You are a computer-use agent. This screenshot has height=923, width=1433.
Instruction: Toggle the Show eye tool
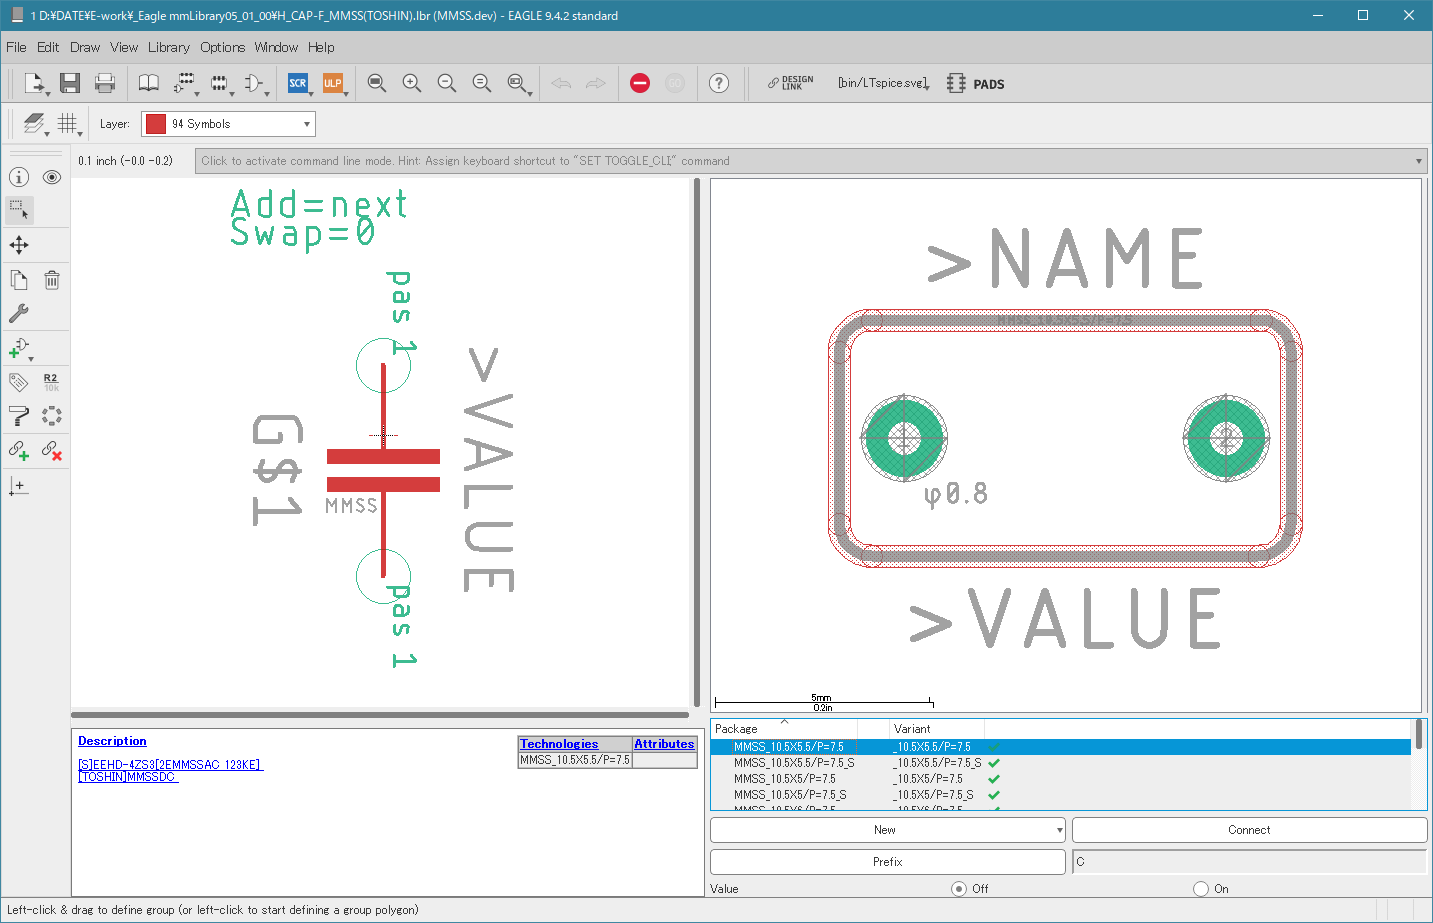point(52,177)
